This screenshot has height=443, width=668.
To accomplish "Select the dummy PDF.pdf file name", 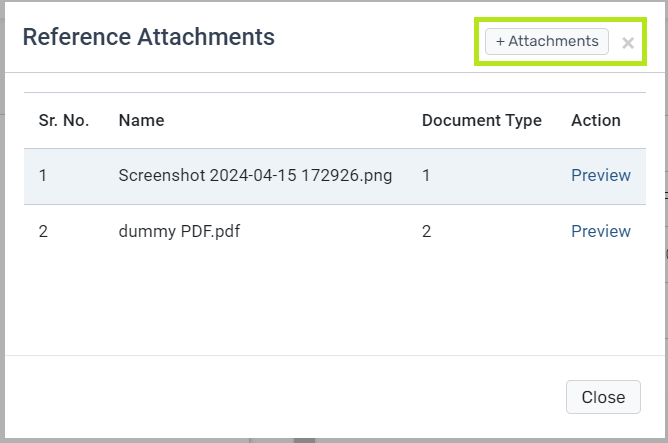I will (179, 231).
